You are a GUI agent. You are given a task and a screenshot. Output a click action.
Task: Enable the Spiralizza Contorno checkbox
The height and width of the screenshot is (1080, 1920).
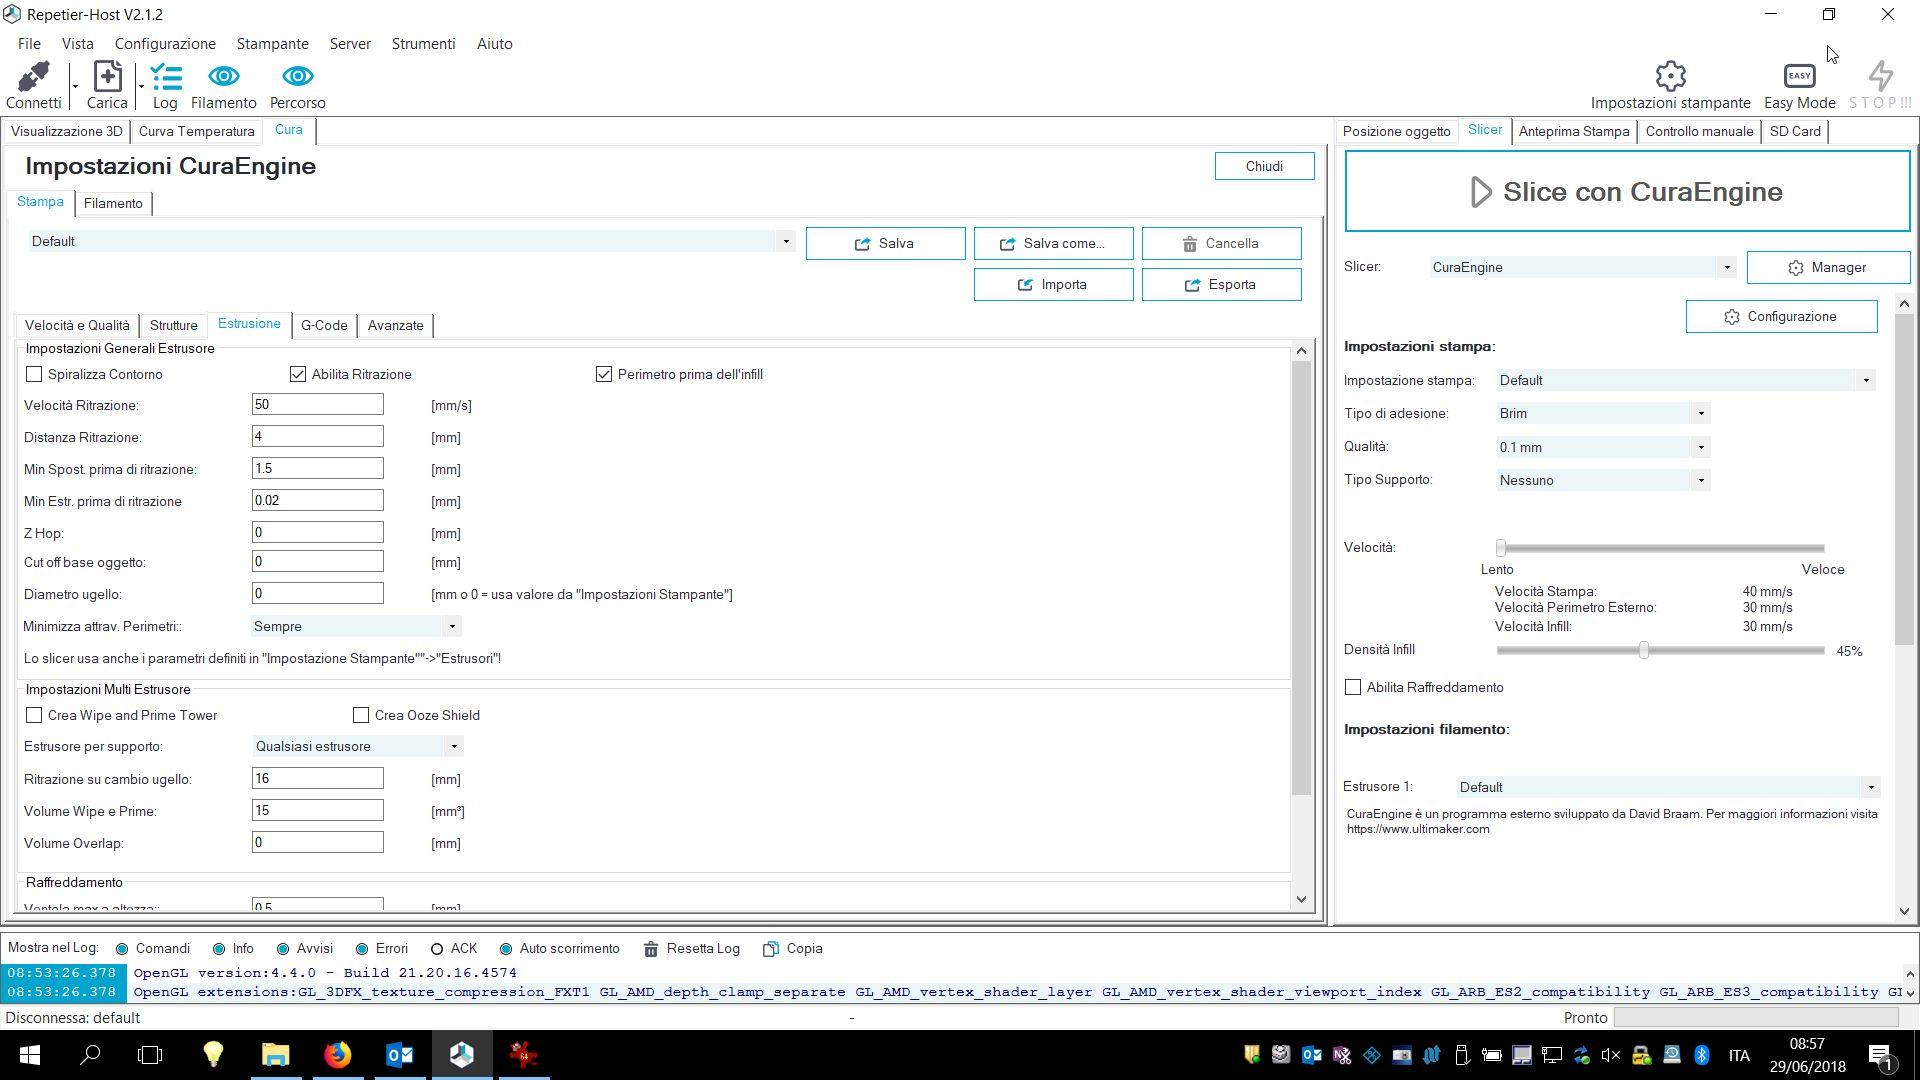tap(35, 374)
